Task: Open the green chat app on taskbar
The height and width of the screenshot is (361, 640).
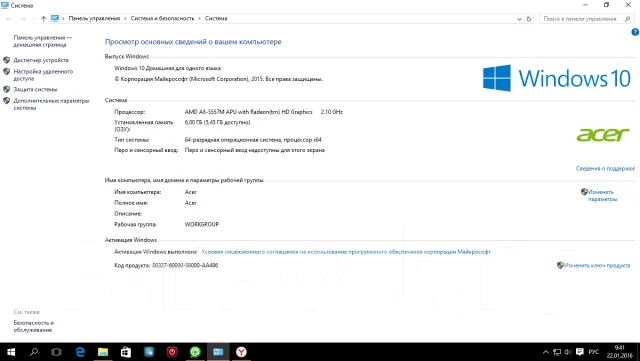Action: [195, 352]
